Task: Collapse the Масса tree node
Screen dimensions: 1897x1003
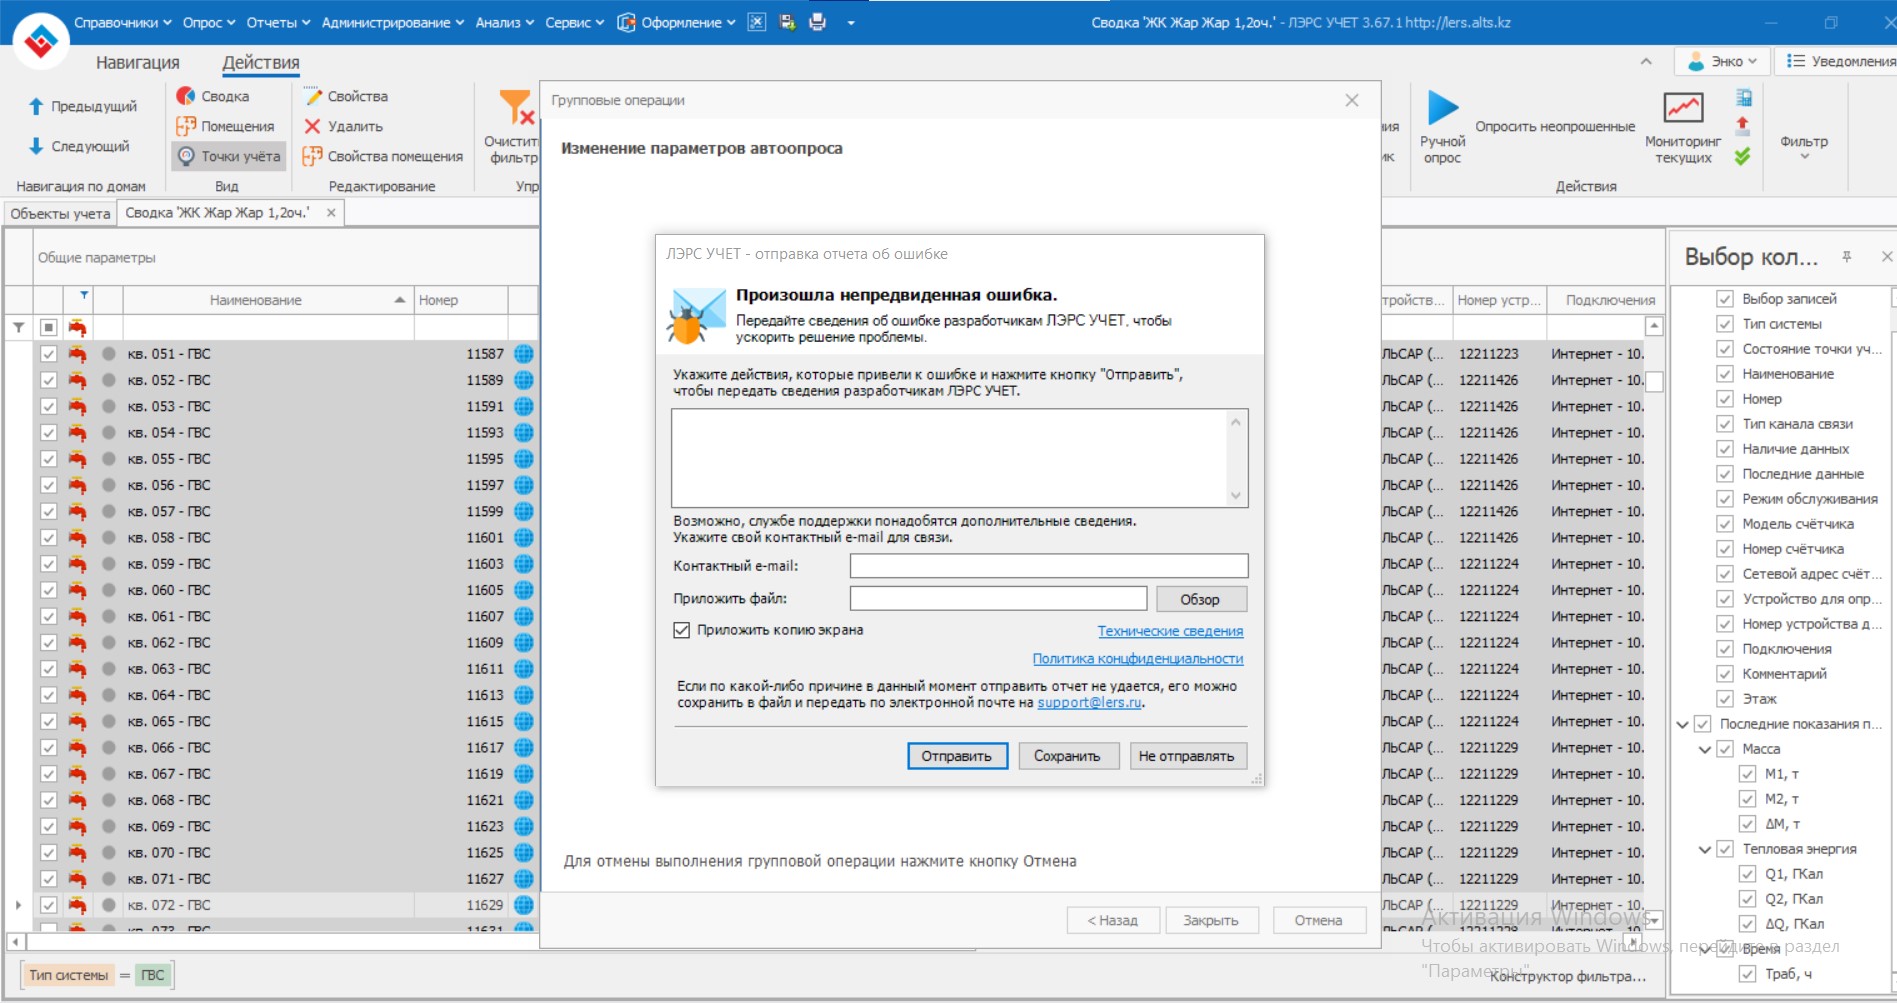Action: click(x=1705, y=749)
